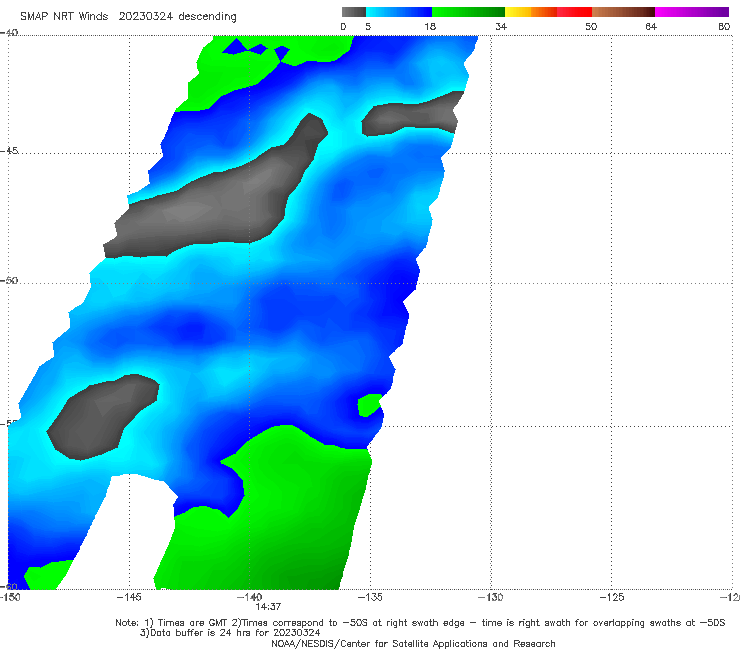Click the 'NOAA/NESDIS/Center for Satellite Applications and Research' credit

coord(413,644)
